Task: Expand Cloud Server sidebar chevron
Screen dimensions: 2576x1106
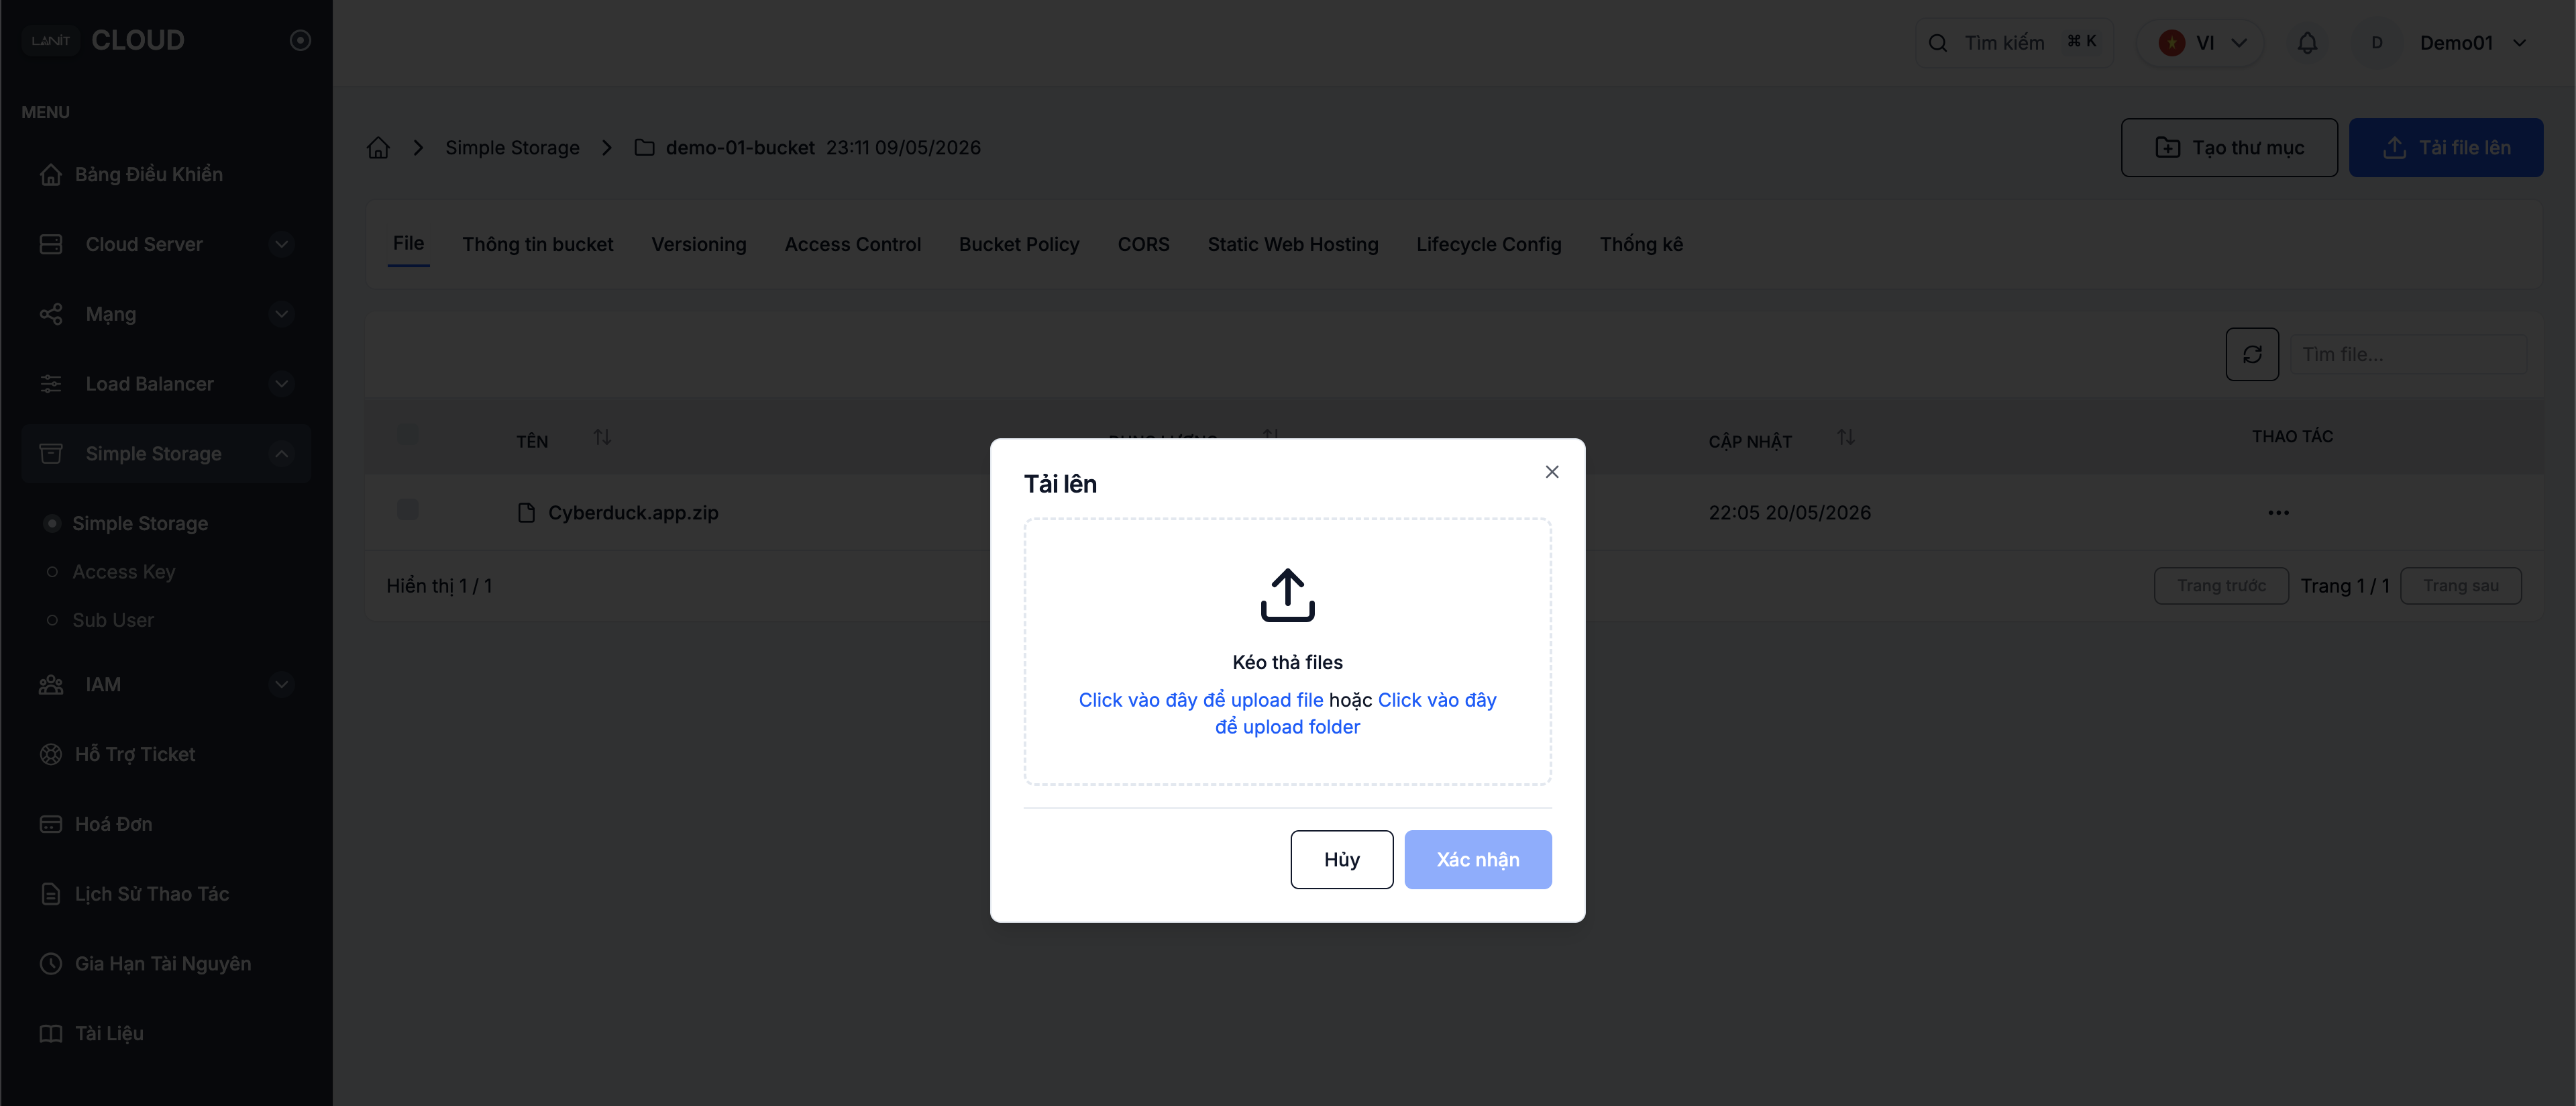Action: pos(281,244)
